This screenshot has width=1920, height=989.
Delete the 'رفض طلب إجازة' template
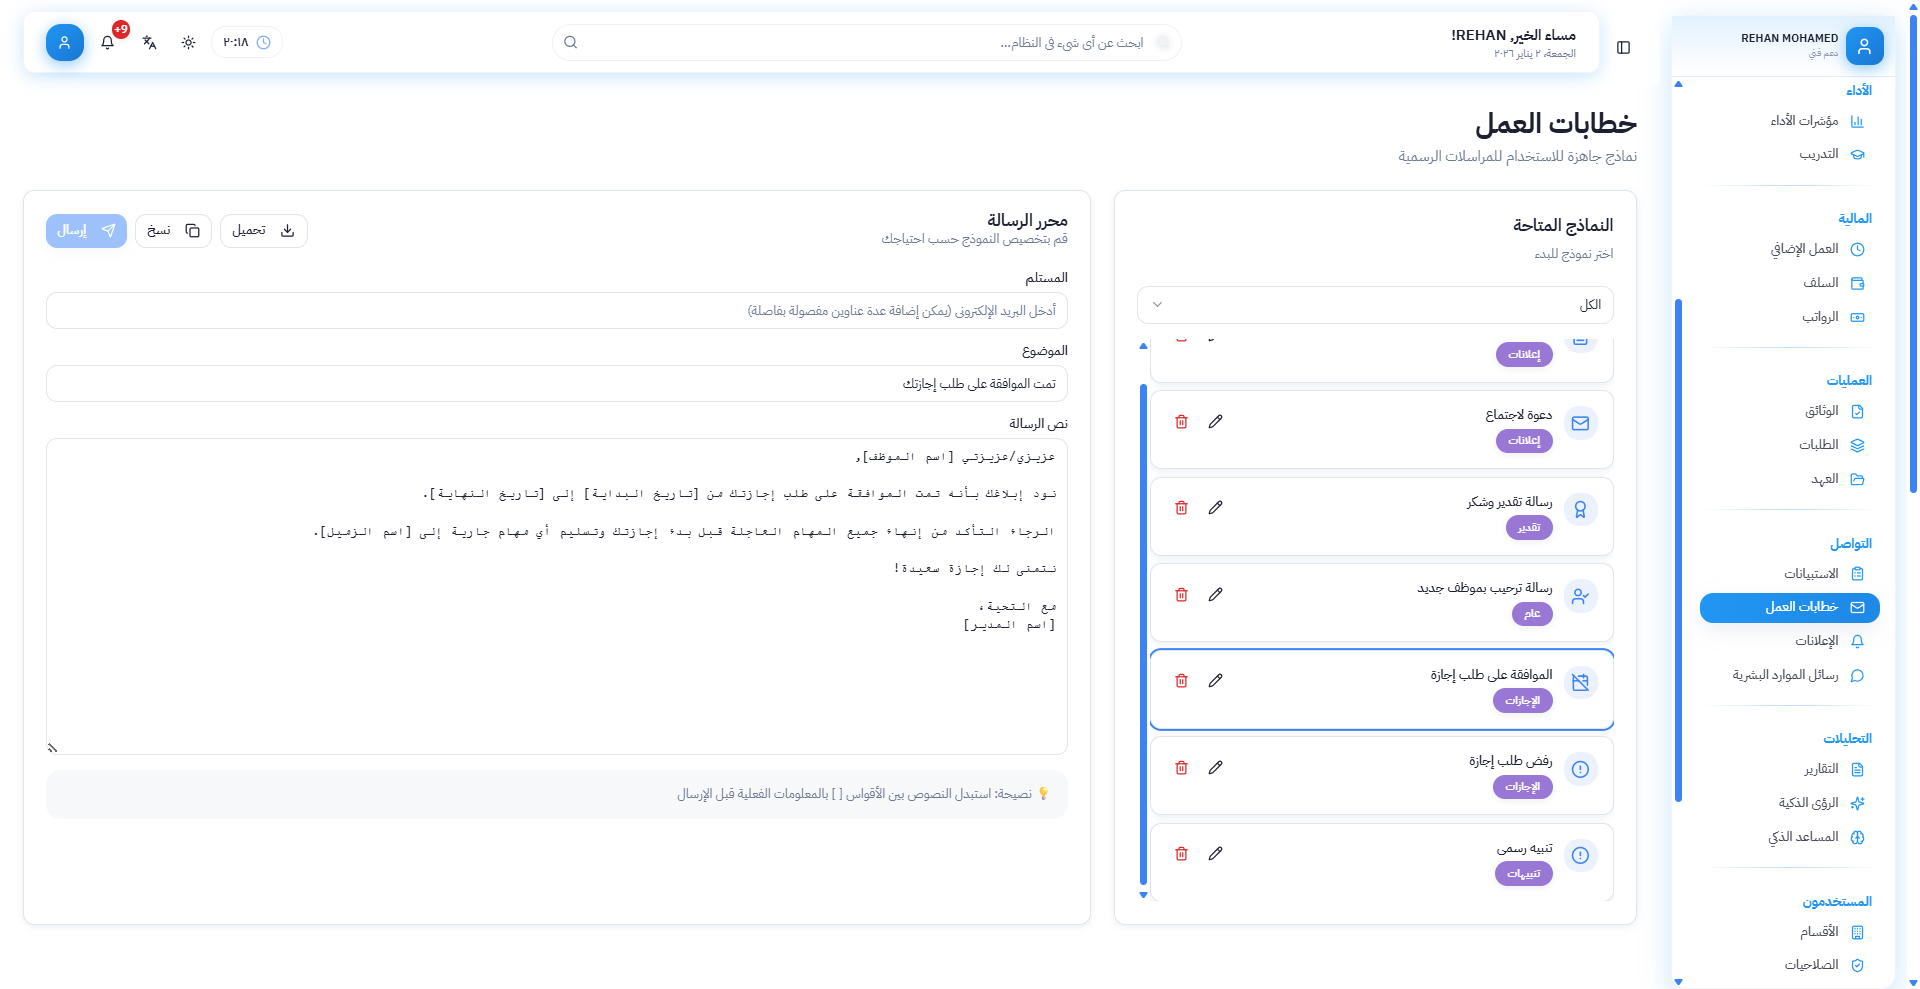pyautogui.click(x=1181, y=768)
